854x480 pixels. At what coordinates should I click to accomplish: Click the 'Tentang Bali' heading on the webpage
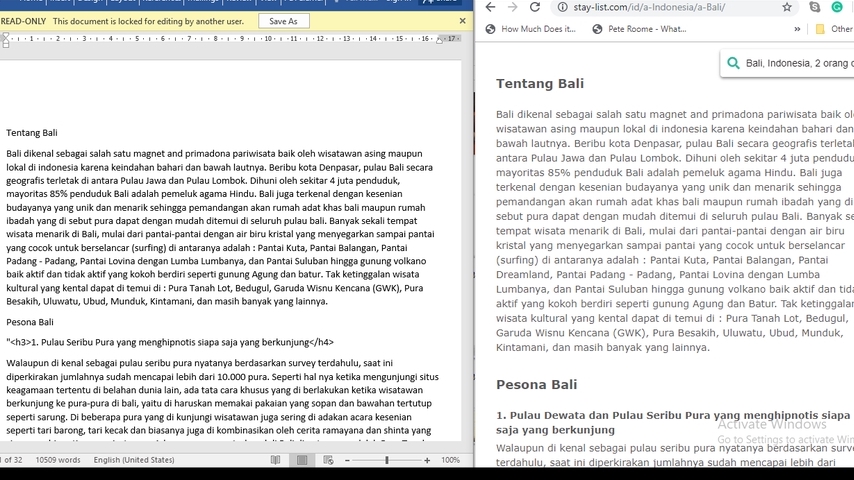(x=540, y=83)
